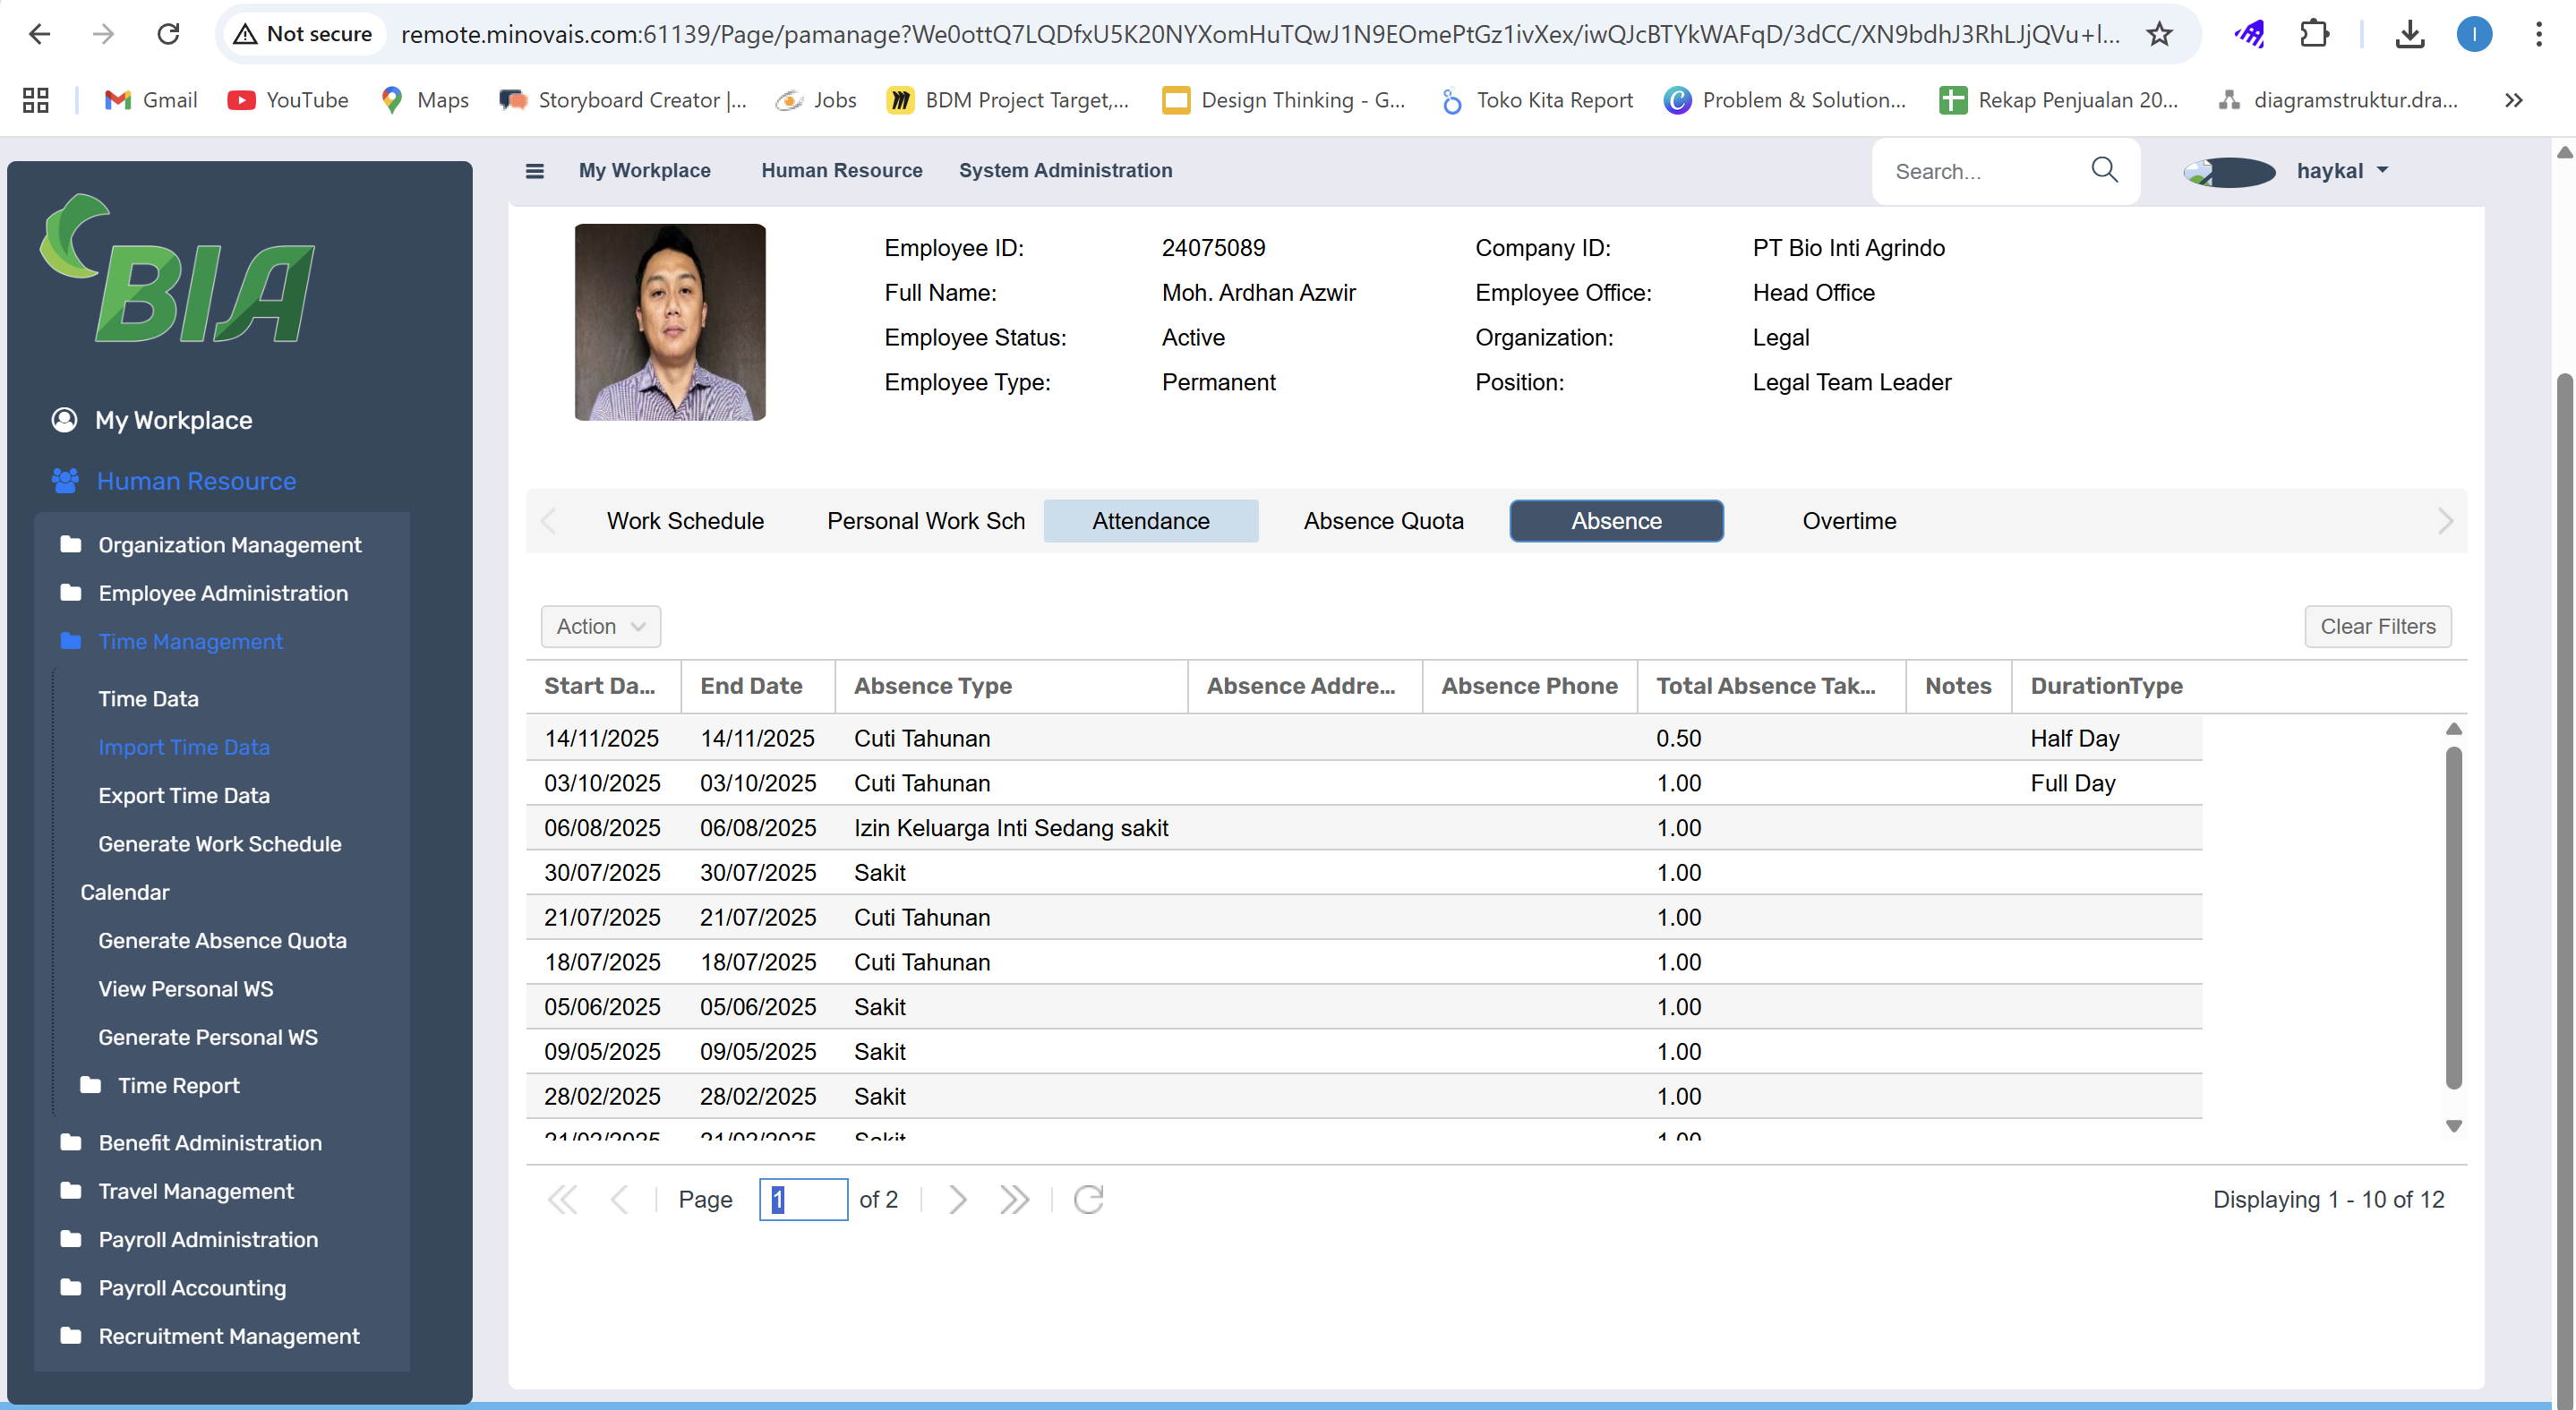Image resolution: width=2576 pixels, height=1410 pixels.
Task: Click the search magnifier icon
Action: (2104, 170)
